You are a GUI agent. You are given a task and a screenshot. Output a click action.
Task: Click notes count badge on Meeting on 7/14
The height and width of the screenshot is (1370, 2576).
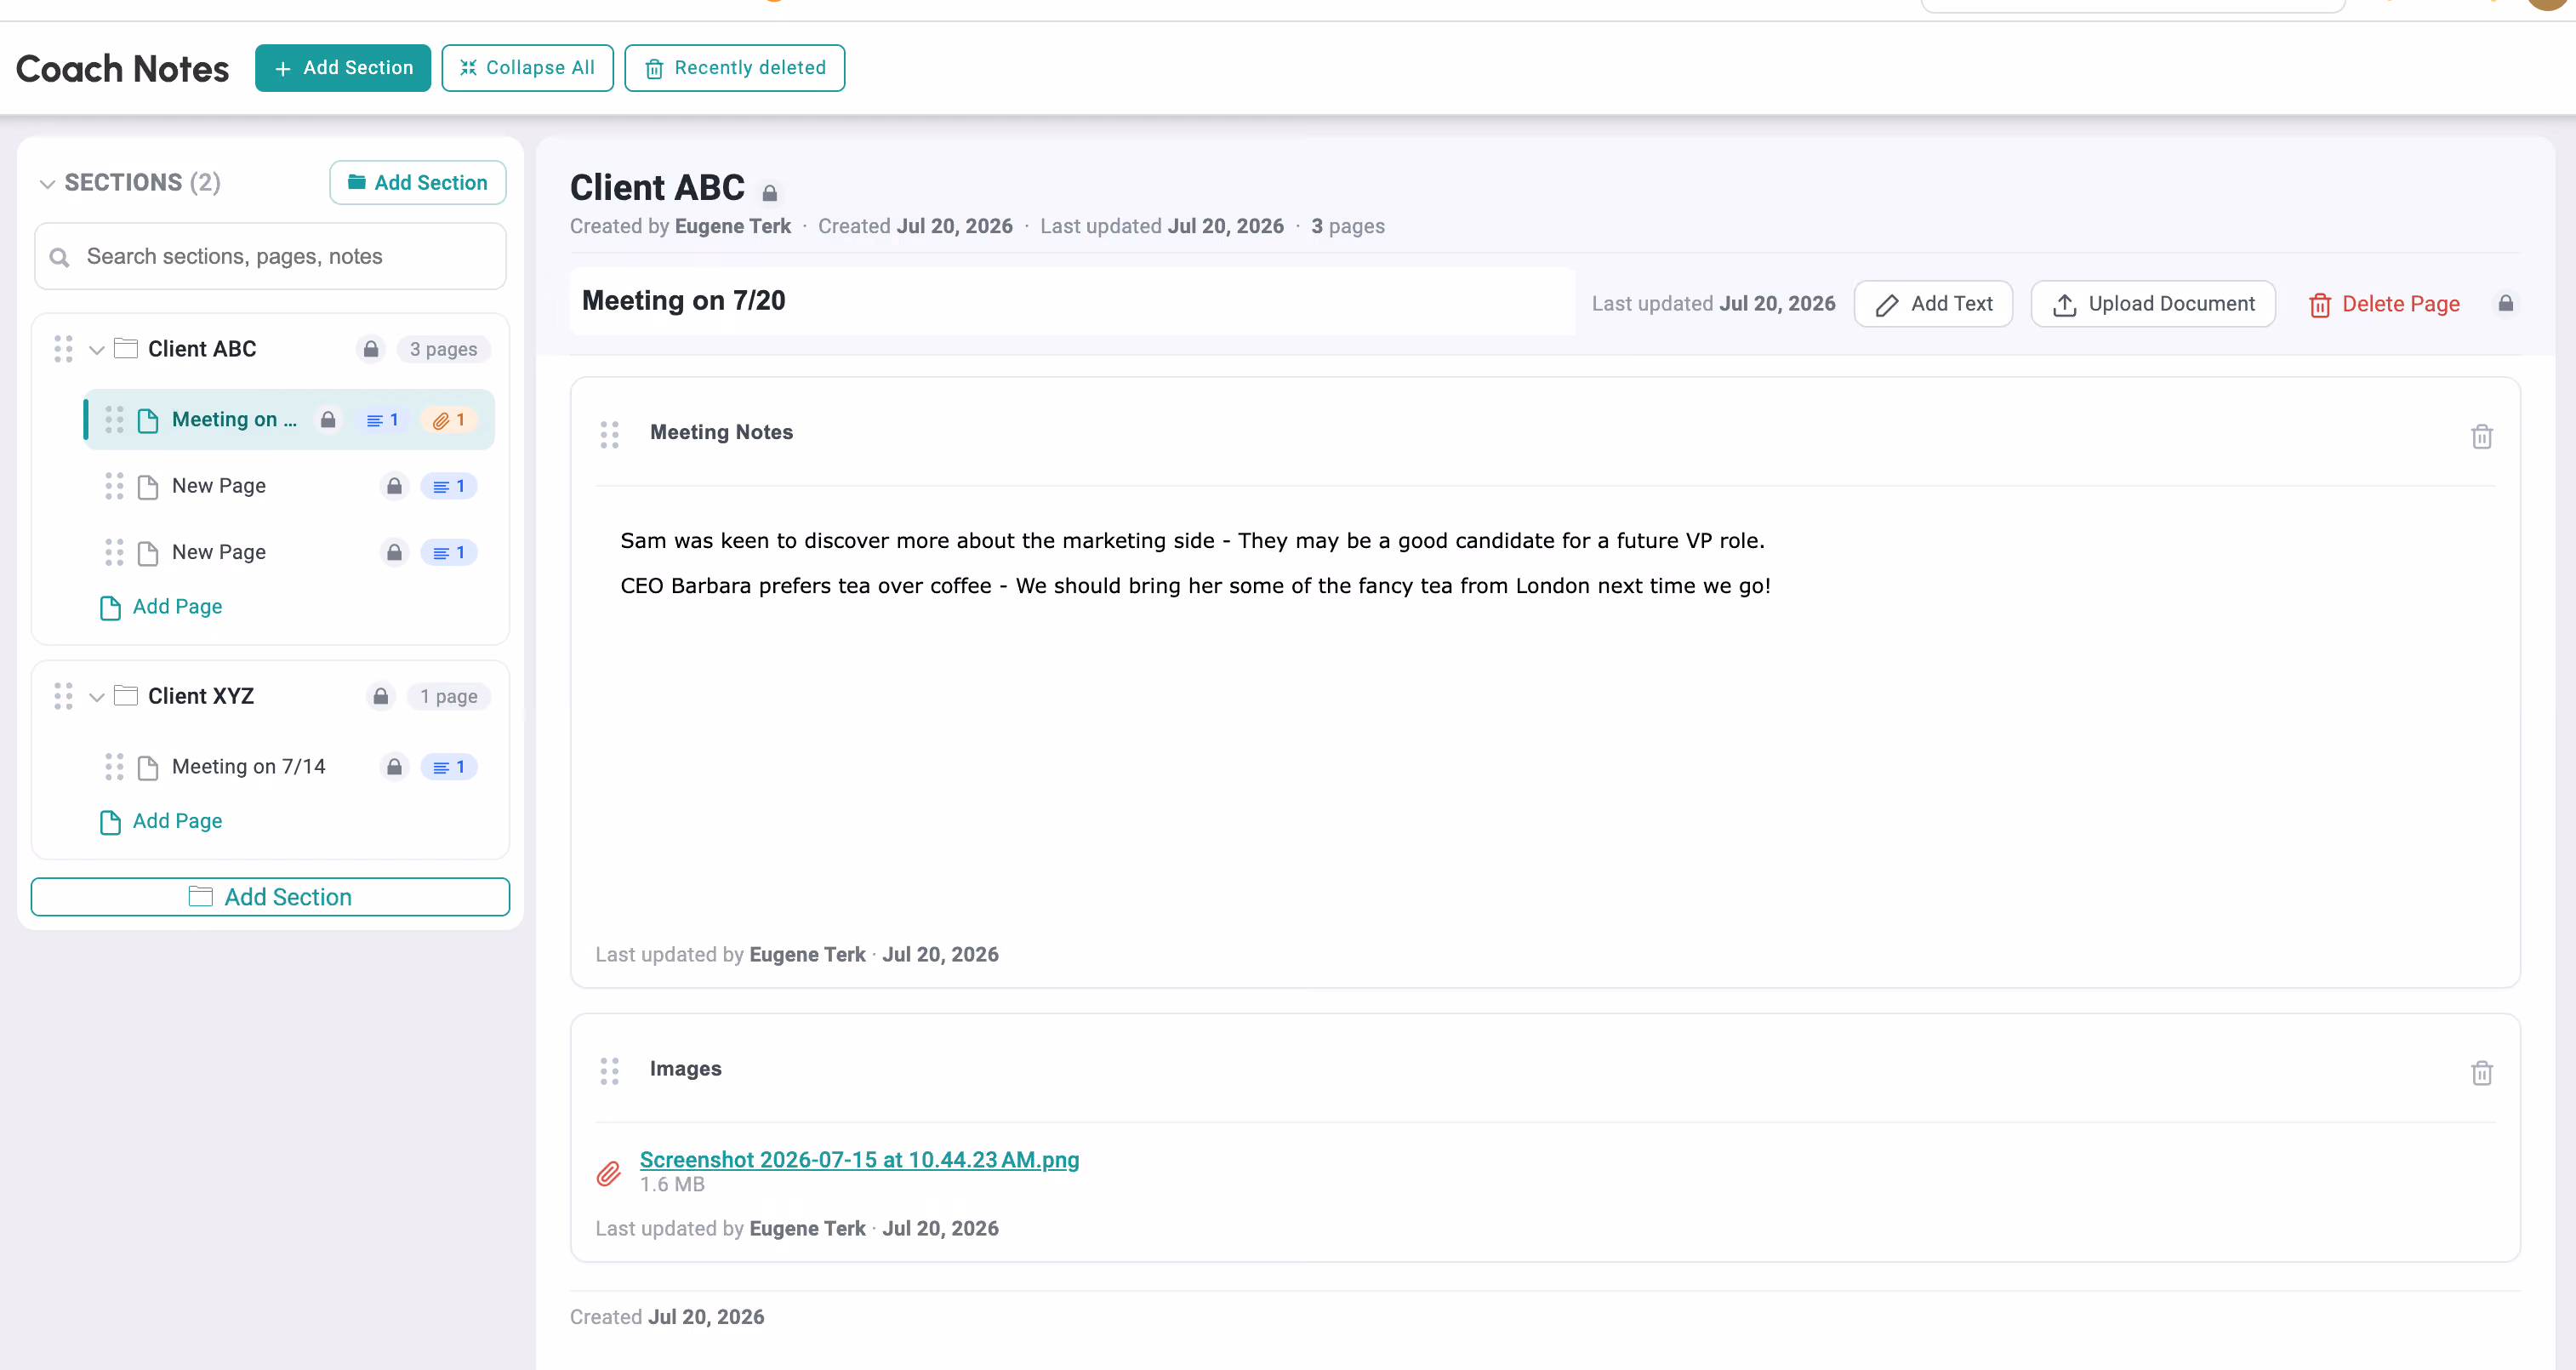click(449, 767)
